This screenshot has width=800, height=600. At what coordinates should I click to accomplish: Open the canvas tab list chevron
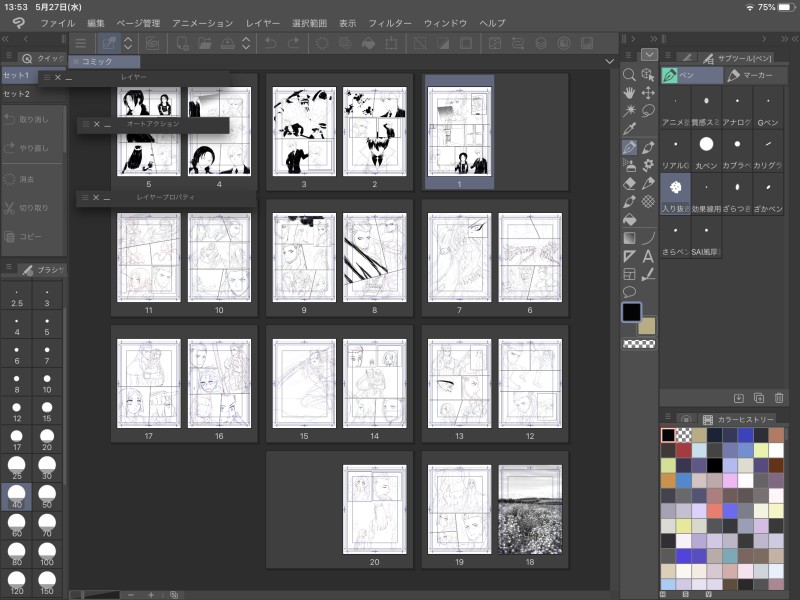point(609,61)
